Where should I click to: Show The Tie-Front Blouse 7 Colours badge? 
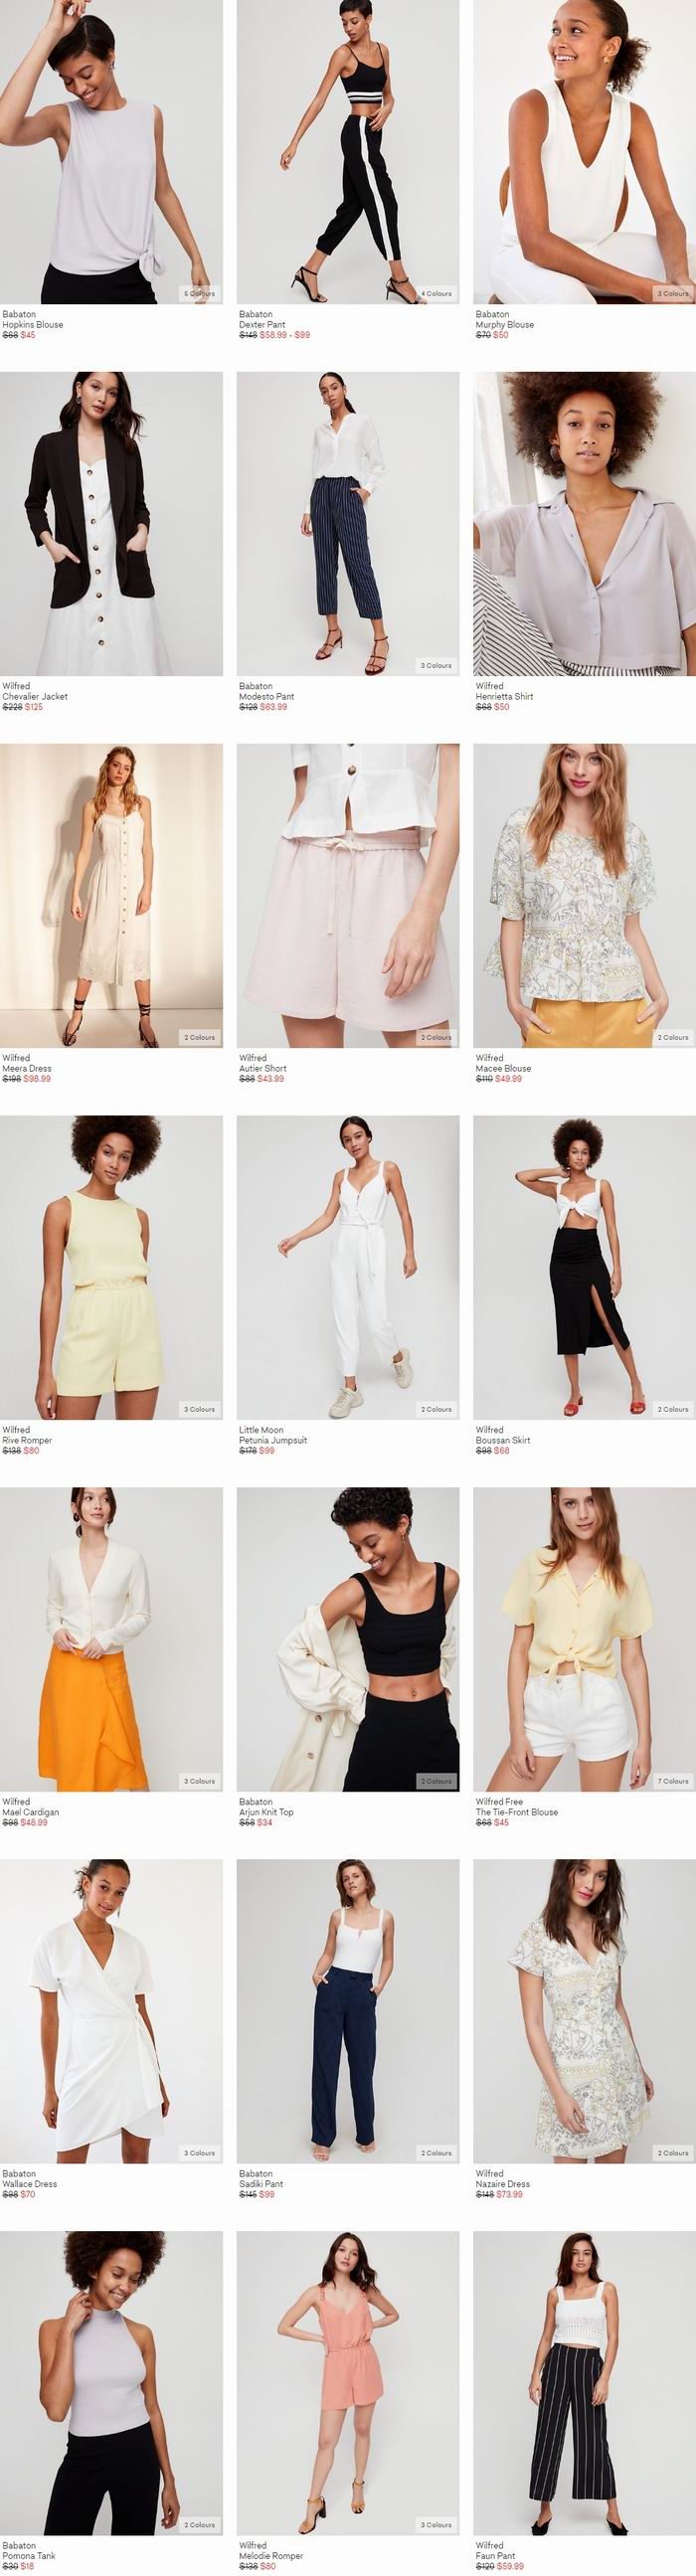tap(673, 1781)
